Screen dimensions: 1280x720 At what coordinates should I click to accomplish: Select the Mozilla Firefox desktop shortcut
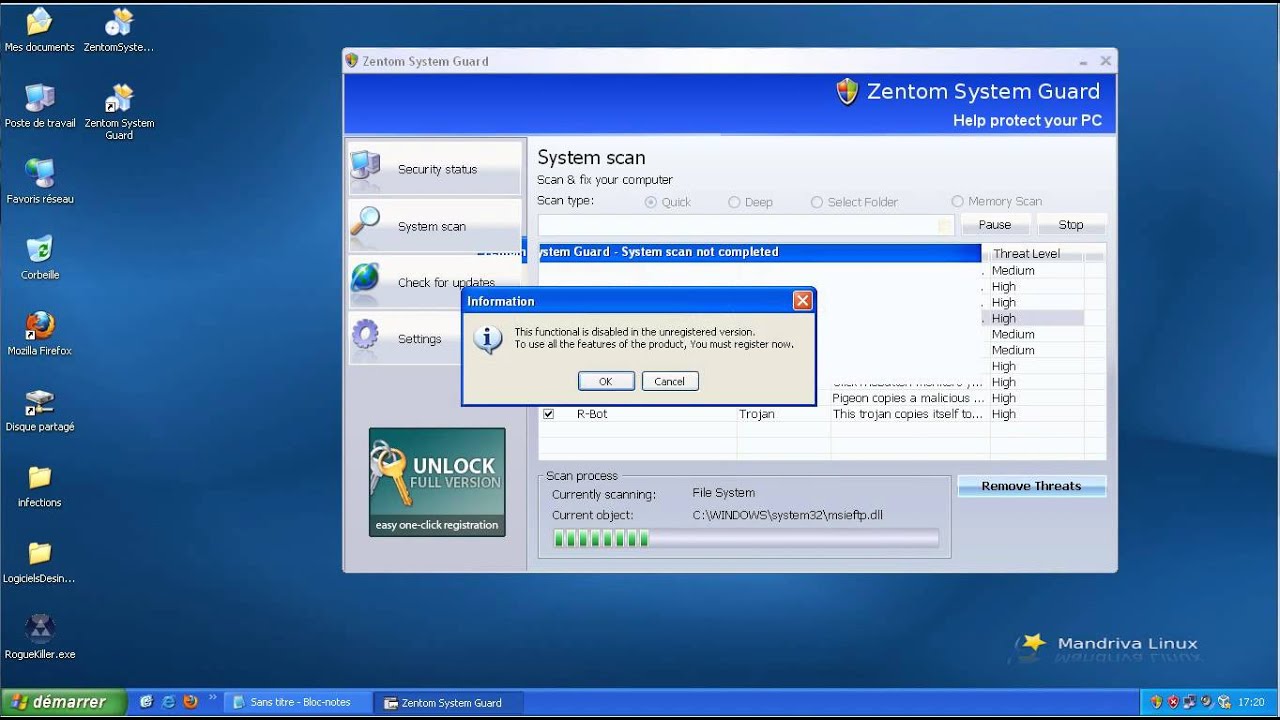[x=39, y=334]
